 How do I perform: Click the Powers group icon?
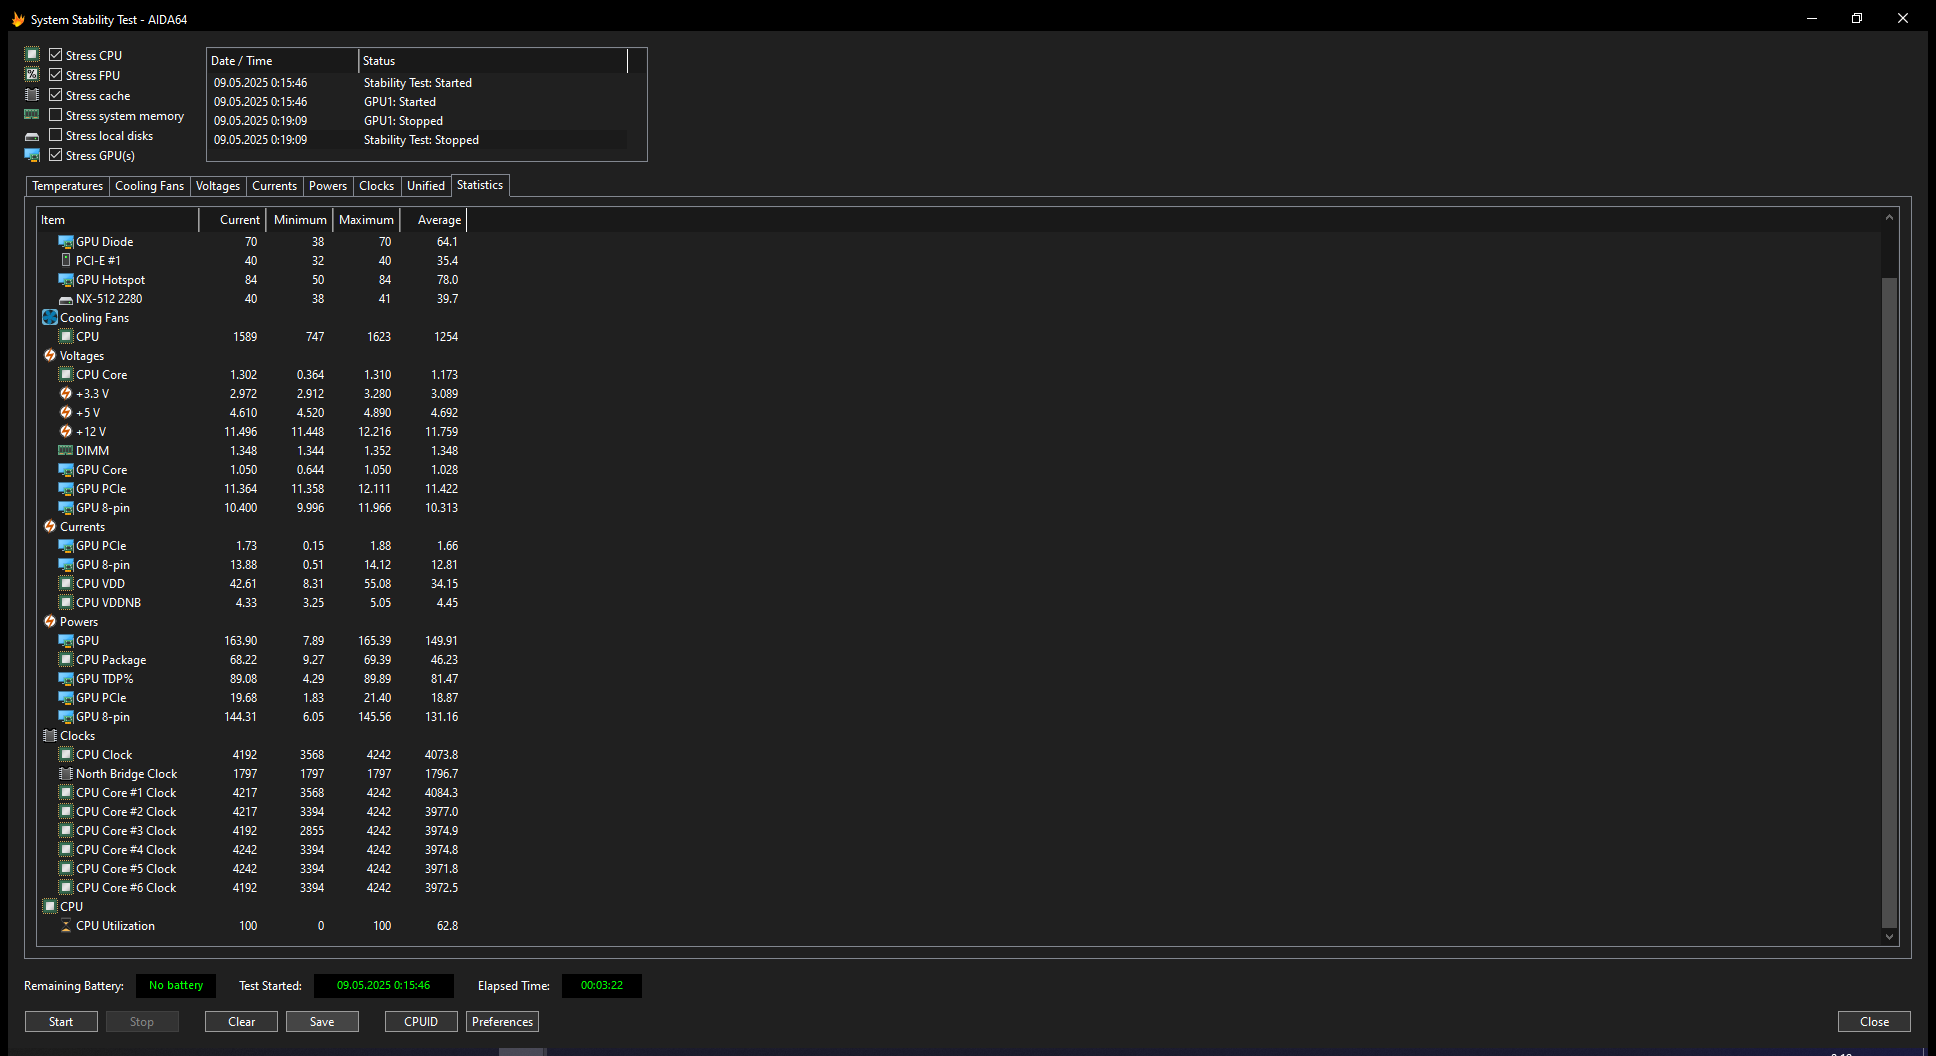[x=50, y=622]
